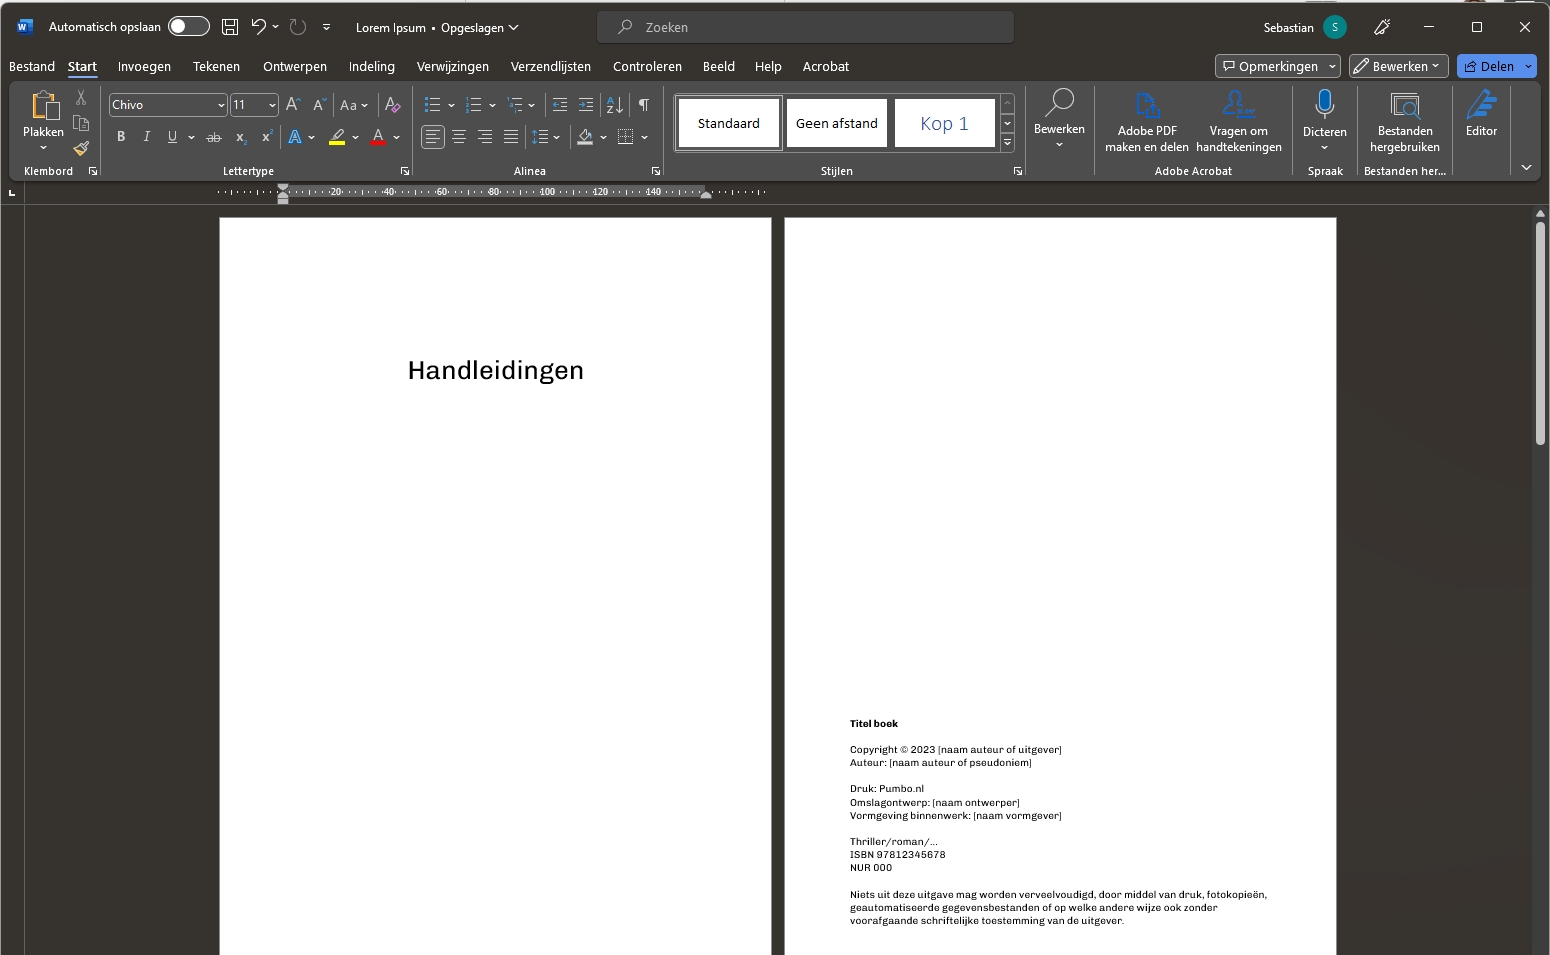Click the Save disk icon
1550x955 pixels.
point(230,27)
